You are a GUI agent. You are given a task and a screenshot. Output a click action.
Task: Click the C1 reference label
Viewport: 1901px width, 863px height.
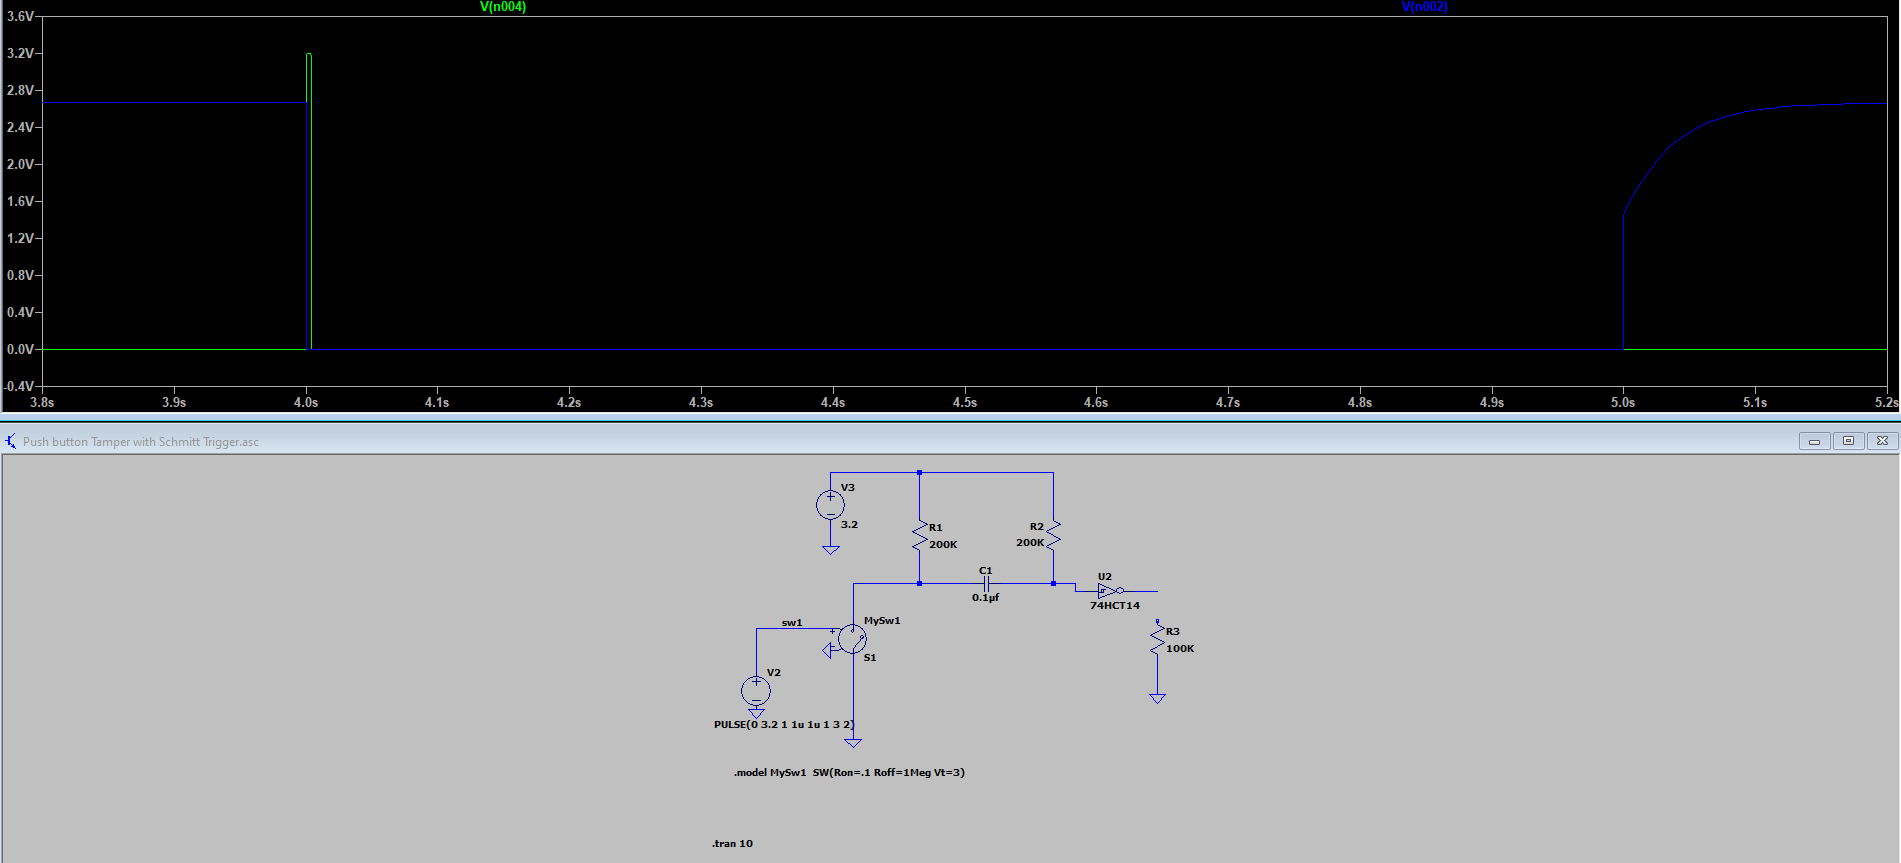[x=986, y=570]
